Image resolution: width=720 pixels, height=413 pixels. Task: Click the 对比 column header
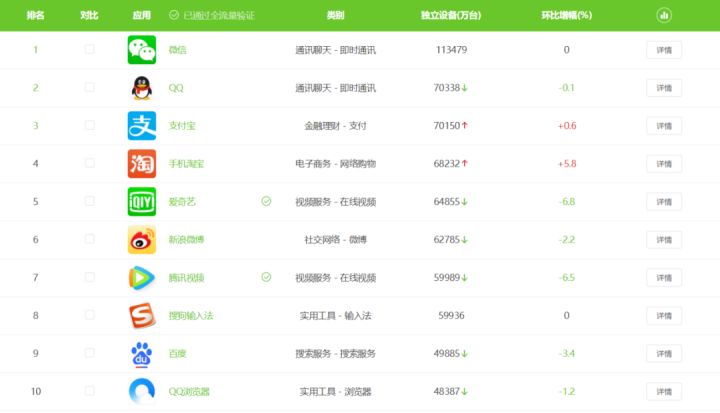click(x=89, y=15)
